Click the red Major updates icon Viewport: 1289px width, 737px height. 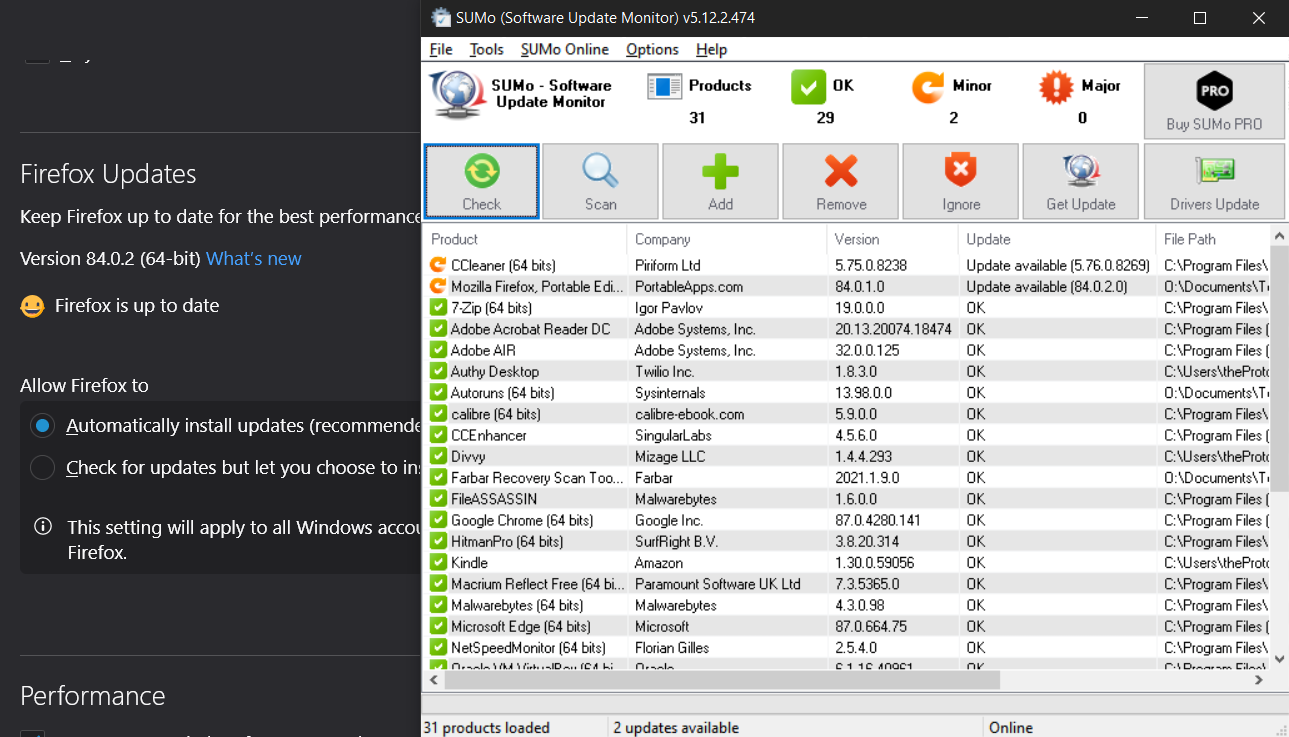pos(1056,87)
